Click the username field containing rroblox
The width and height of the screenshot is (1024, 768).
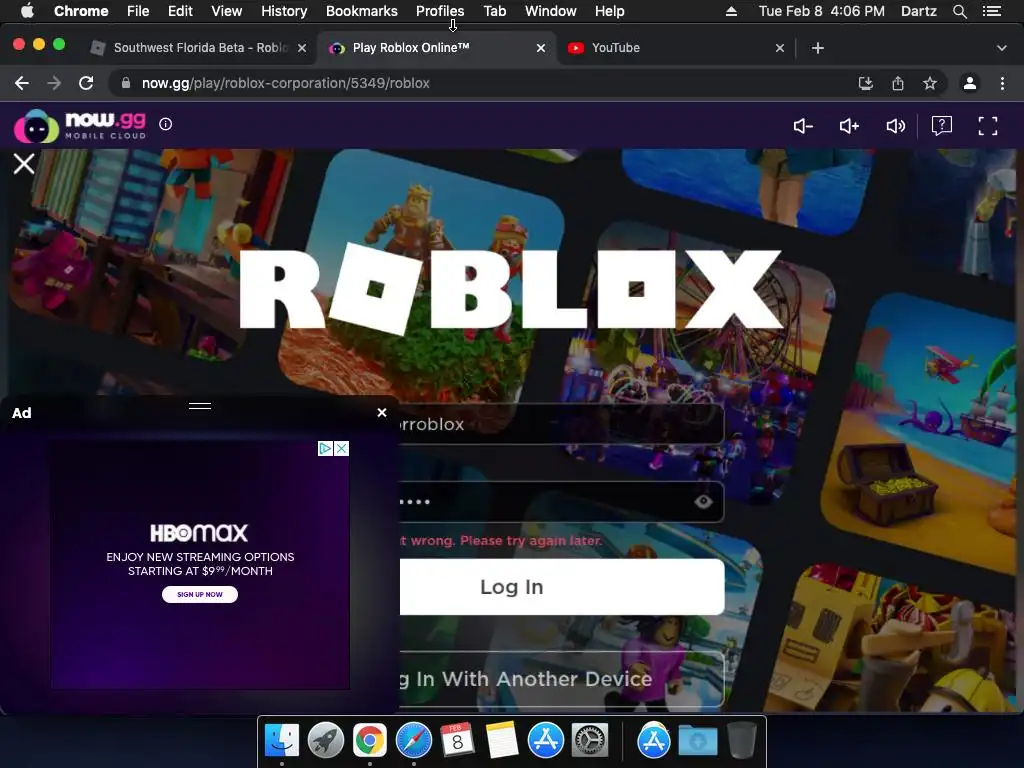tap(562, 424)
